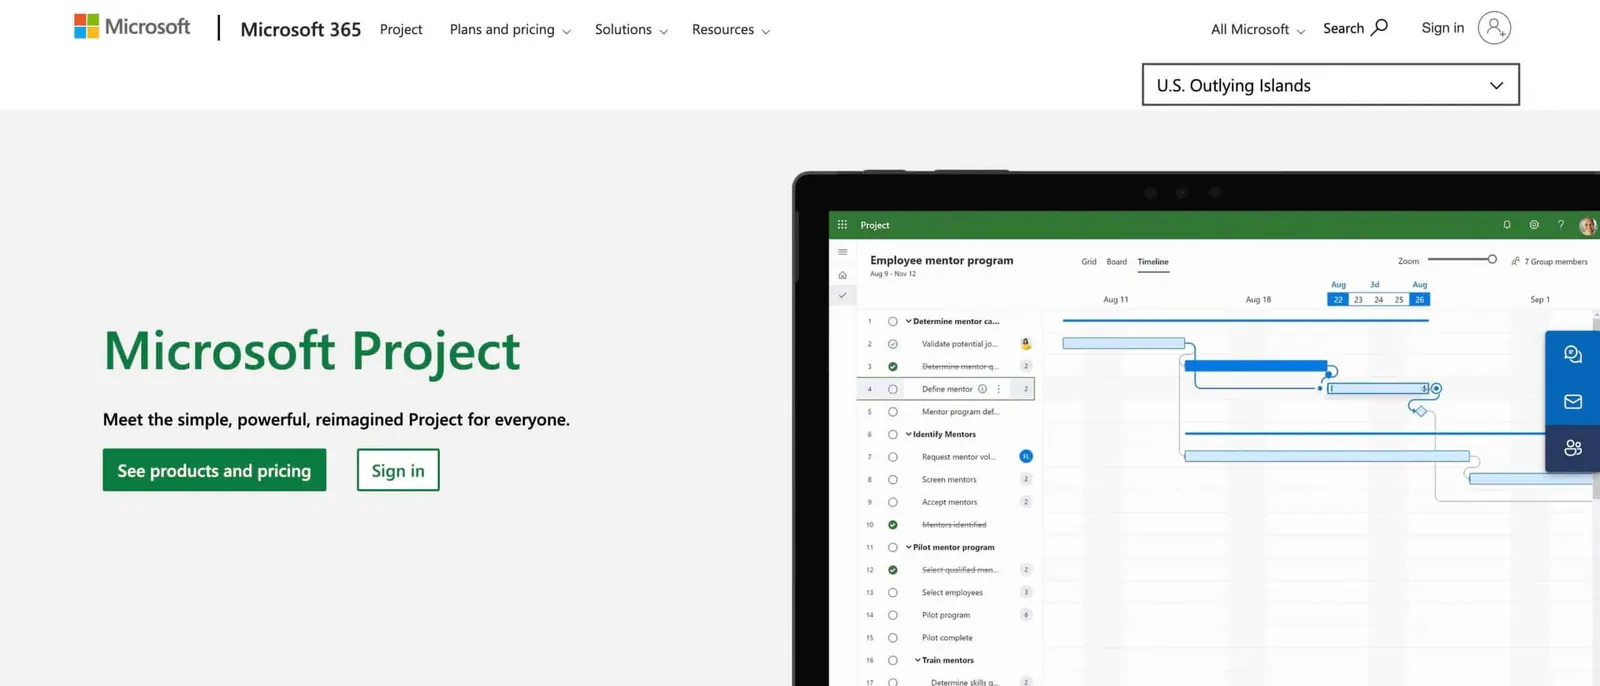Click the help question mark icon
Viewport: 1600px width, 686px height.
tap(1560, 225)
